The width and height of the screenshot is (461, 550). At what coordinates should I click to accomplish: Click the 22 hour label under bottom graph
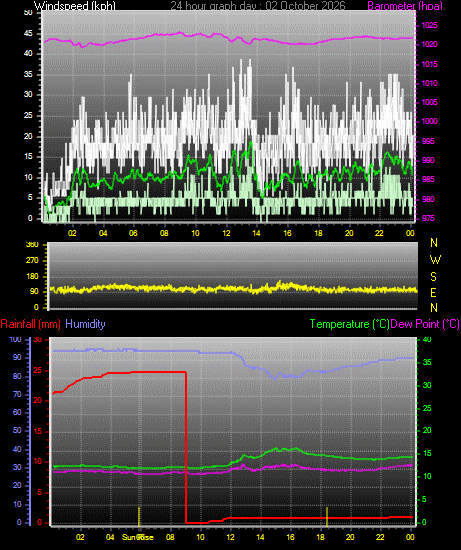pos(380,537)
